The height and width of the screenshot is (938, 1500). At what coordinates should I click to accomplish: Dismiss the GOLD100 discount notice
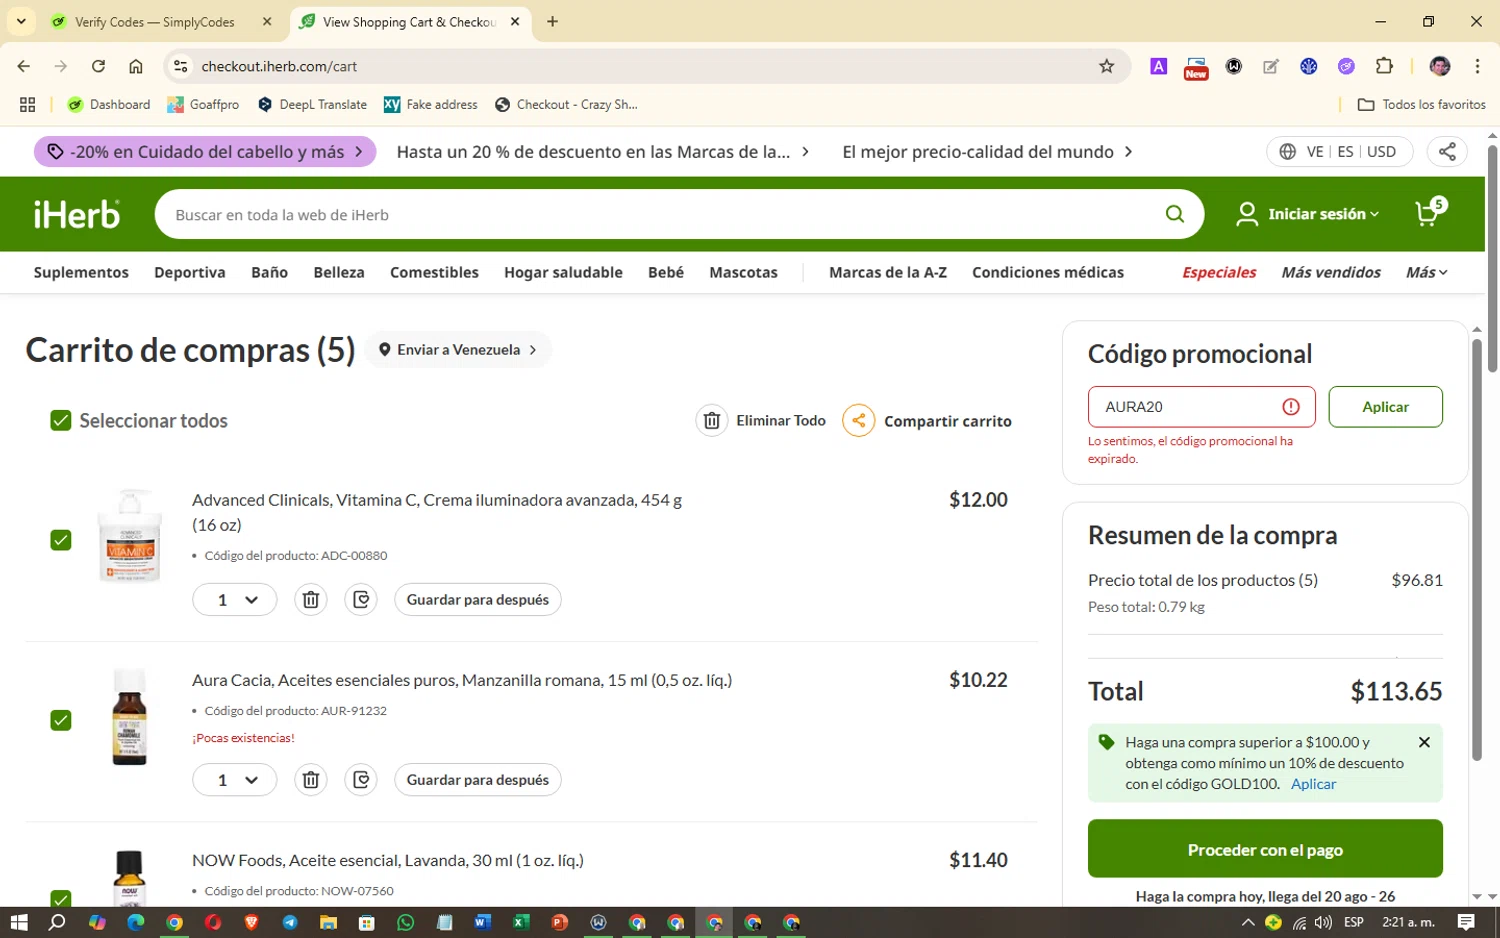(1424, 742)
